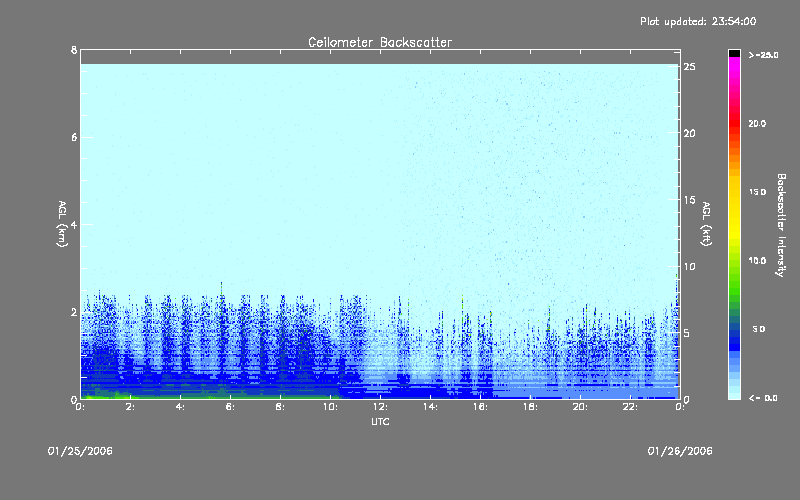Click the 6 km tick label
800x500 pixels.
pyautogui.click(x=74, y=137)
